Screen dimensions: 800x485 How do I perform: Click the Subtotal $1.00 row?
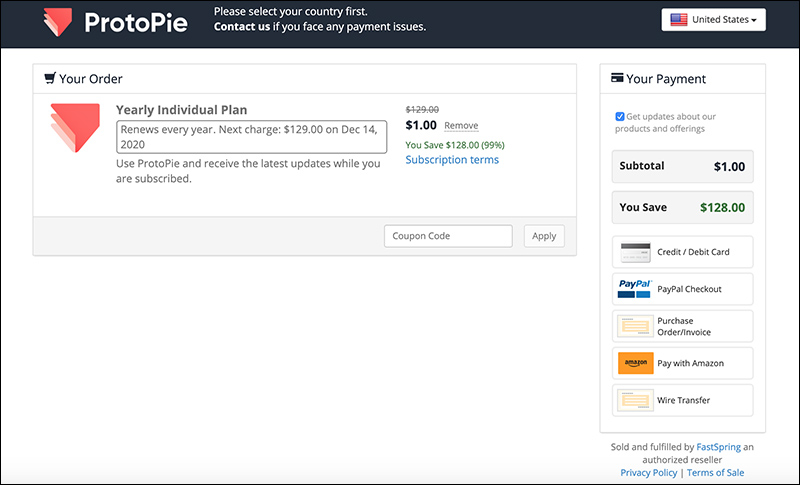[682, 166]
